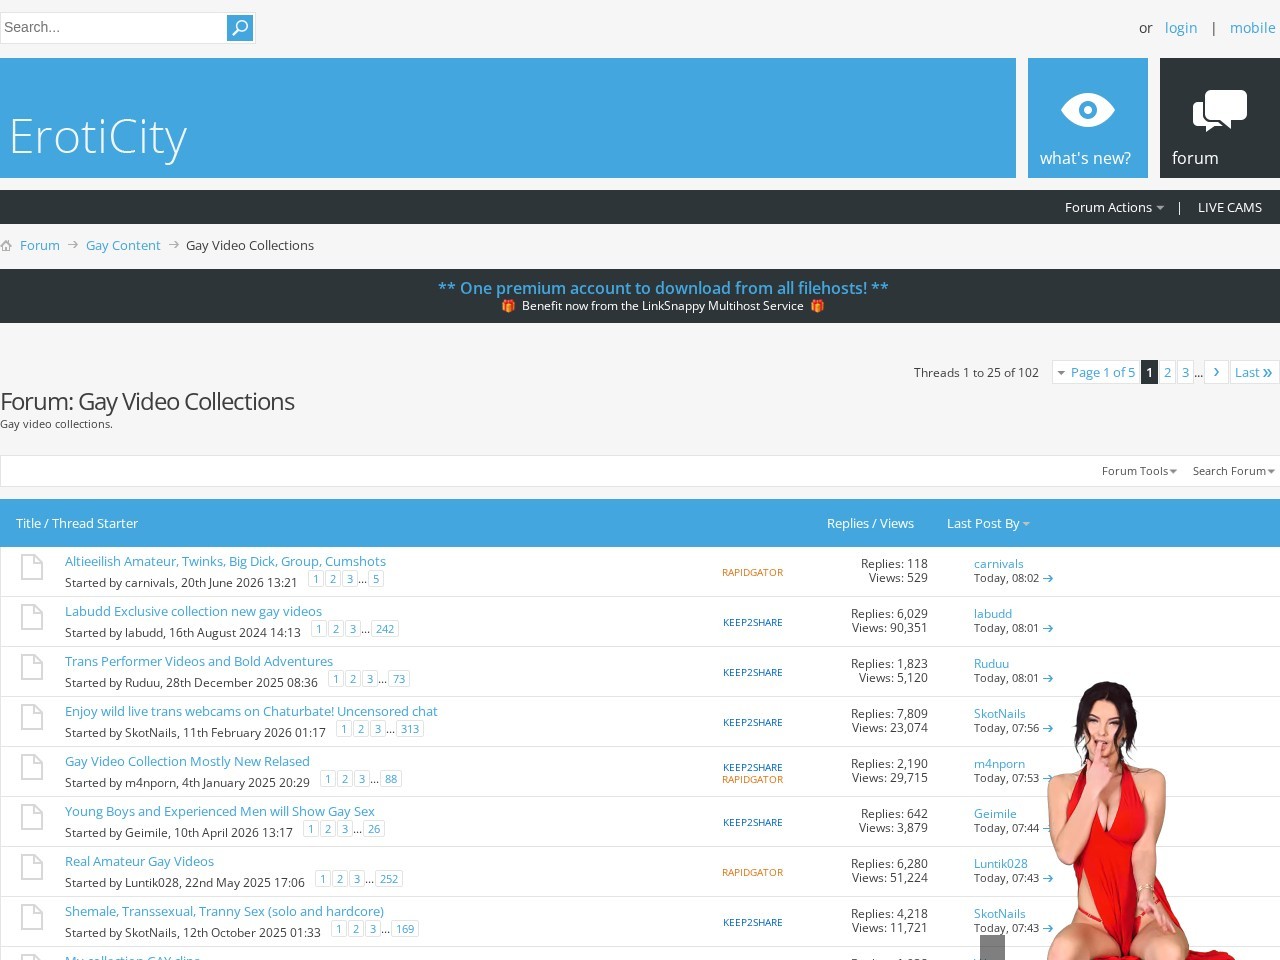Image resolution: width=1280 pixels, height=960 pixels.
Task: Sort by Title column header
Action: pos(28,523)
